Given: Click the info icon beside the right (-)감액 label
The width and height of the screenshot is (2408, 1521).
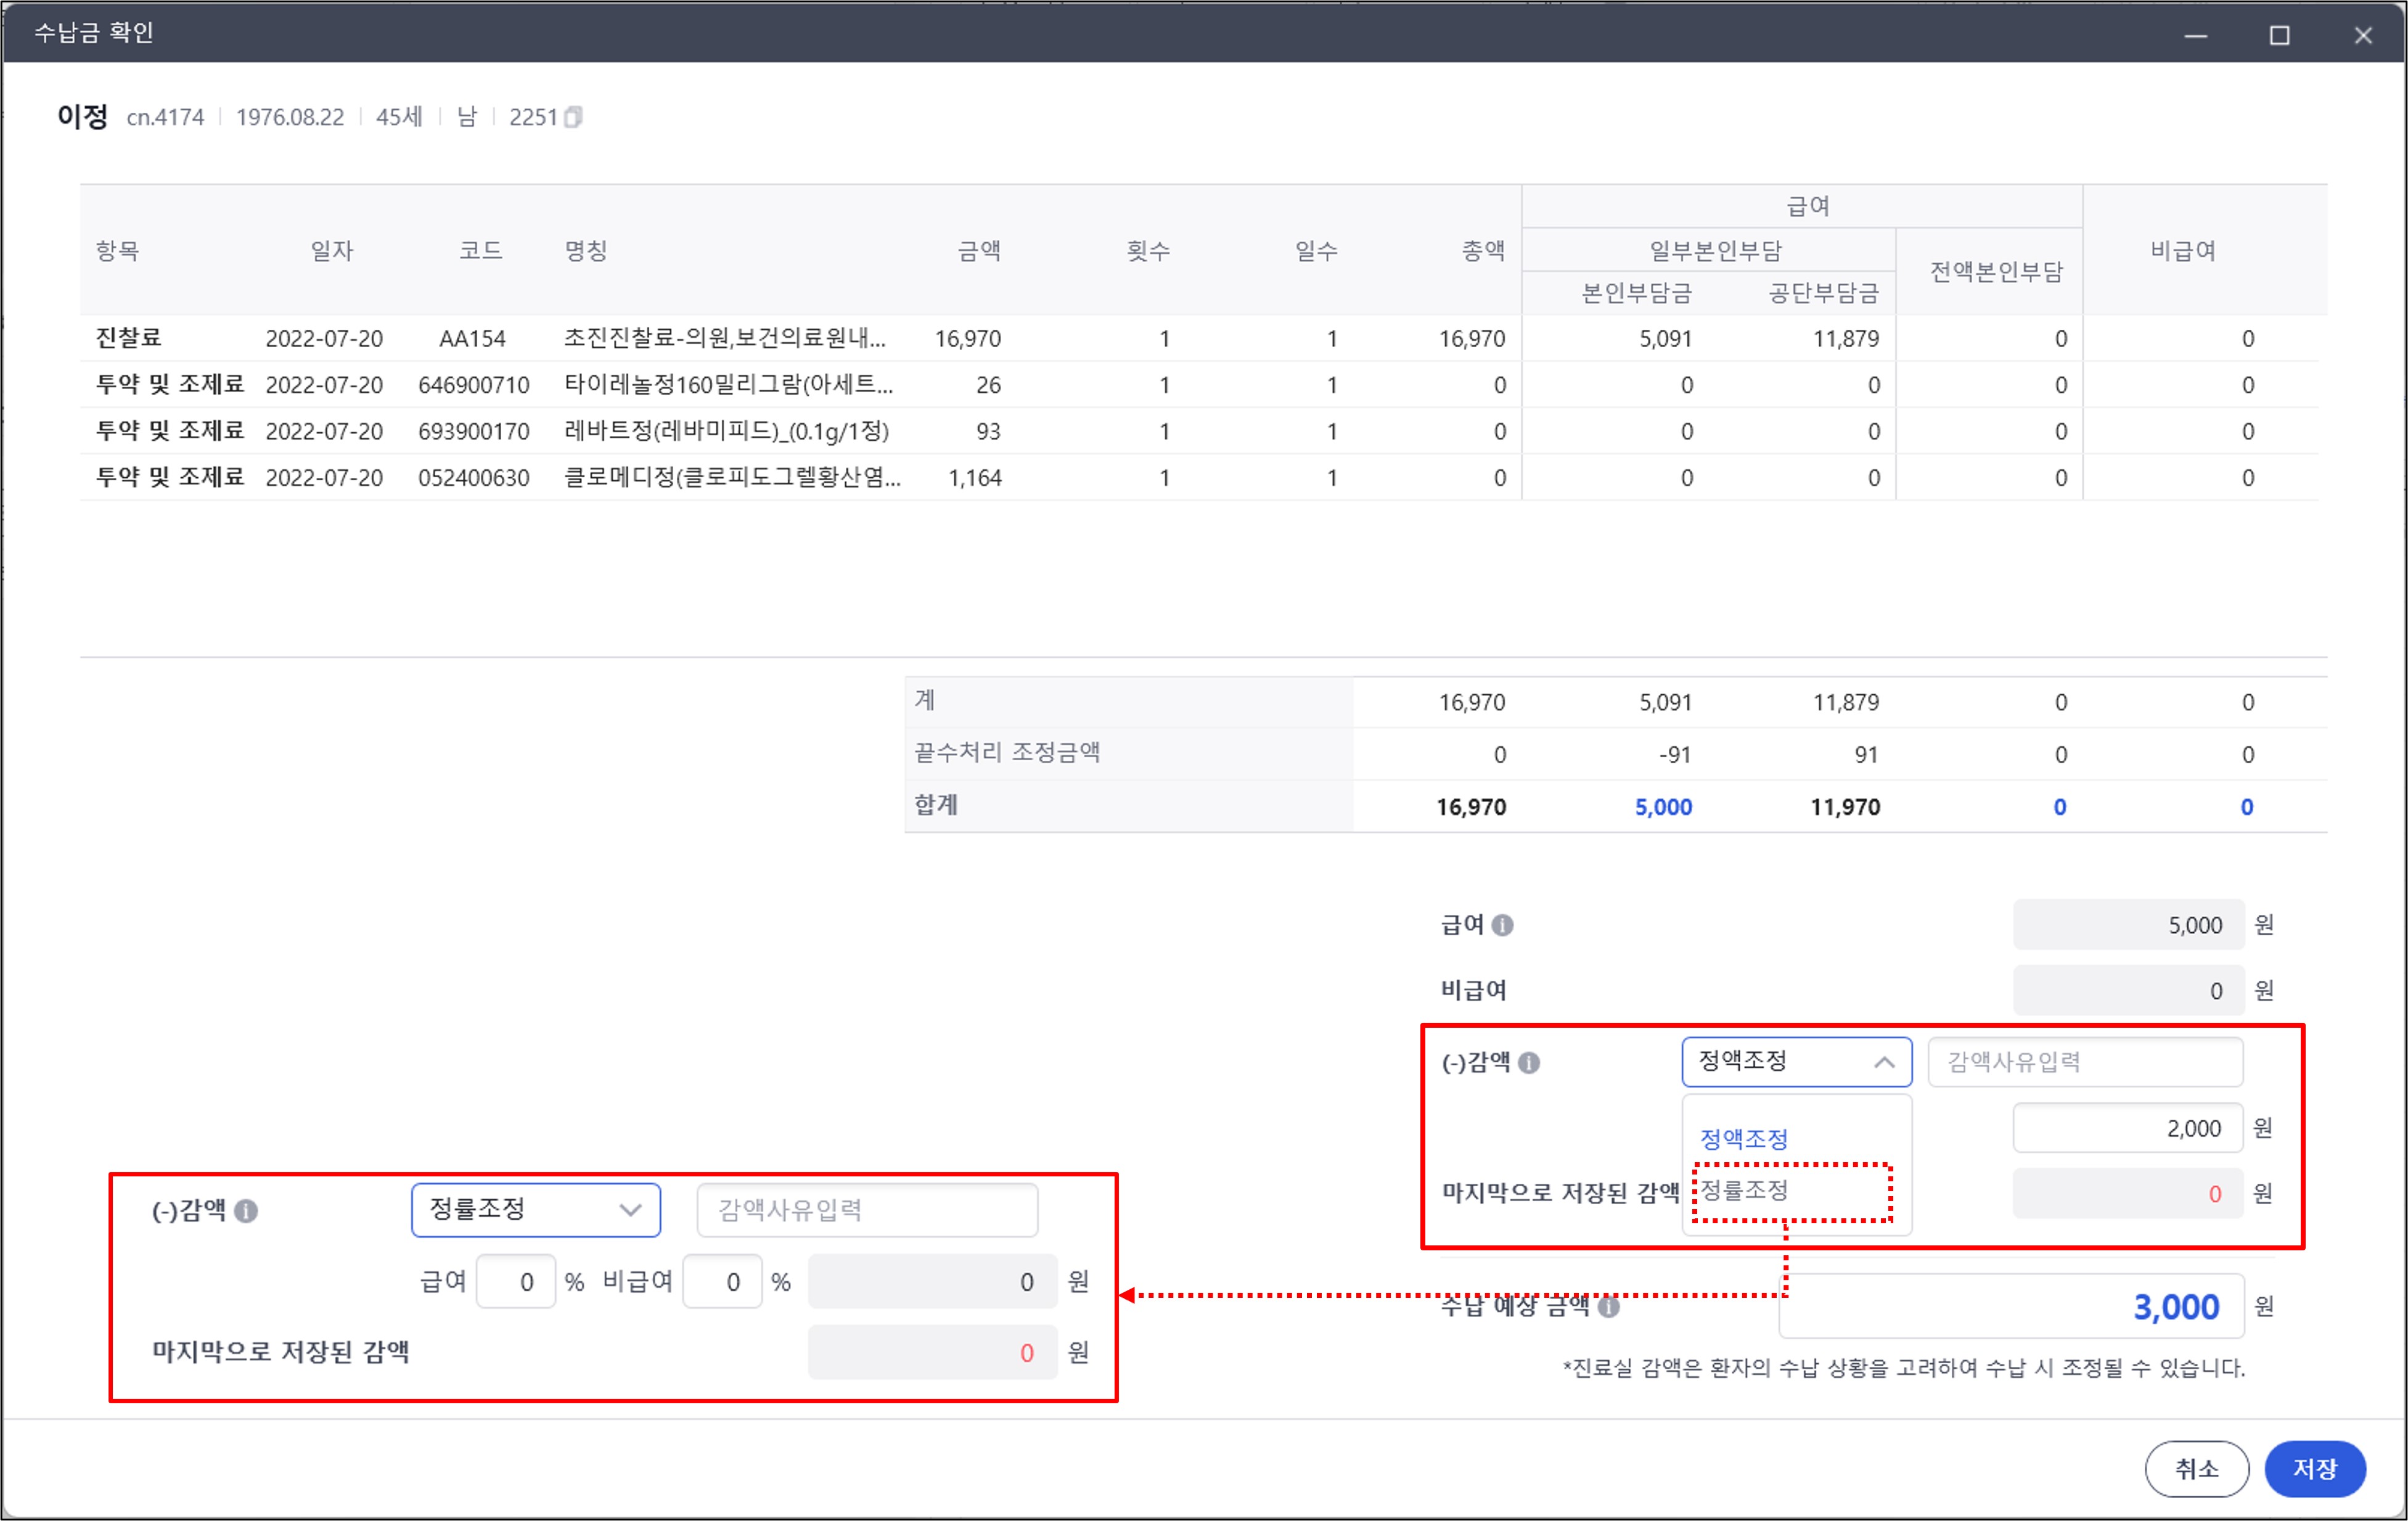Looking at the screenshot, I should (1529, 1063).
